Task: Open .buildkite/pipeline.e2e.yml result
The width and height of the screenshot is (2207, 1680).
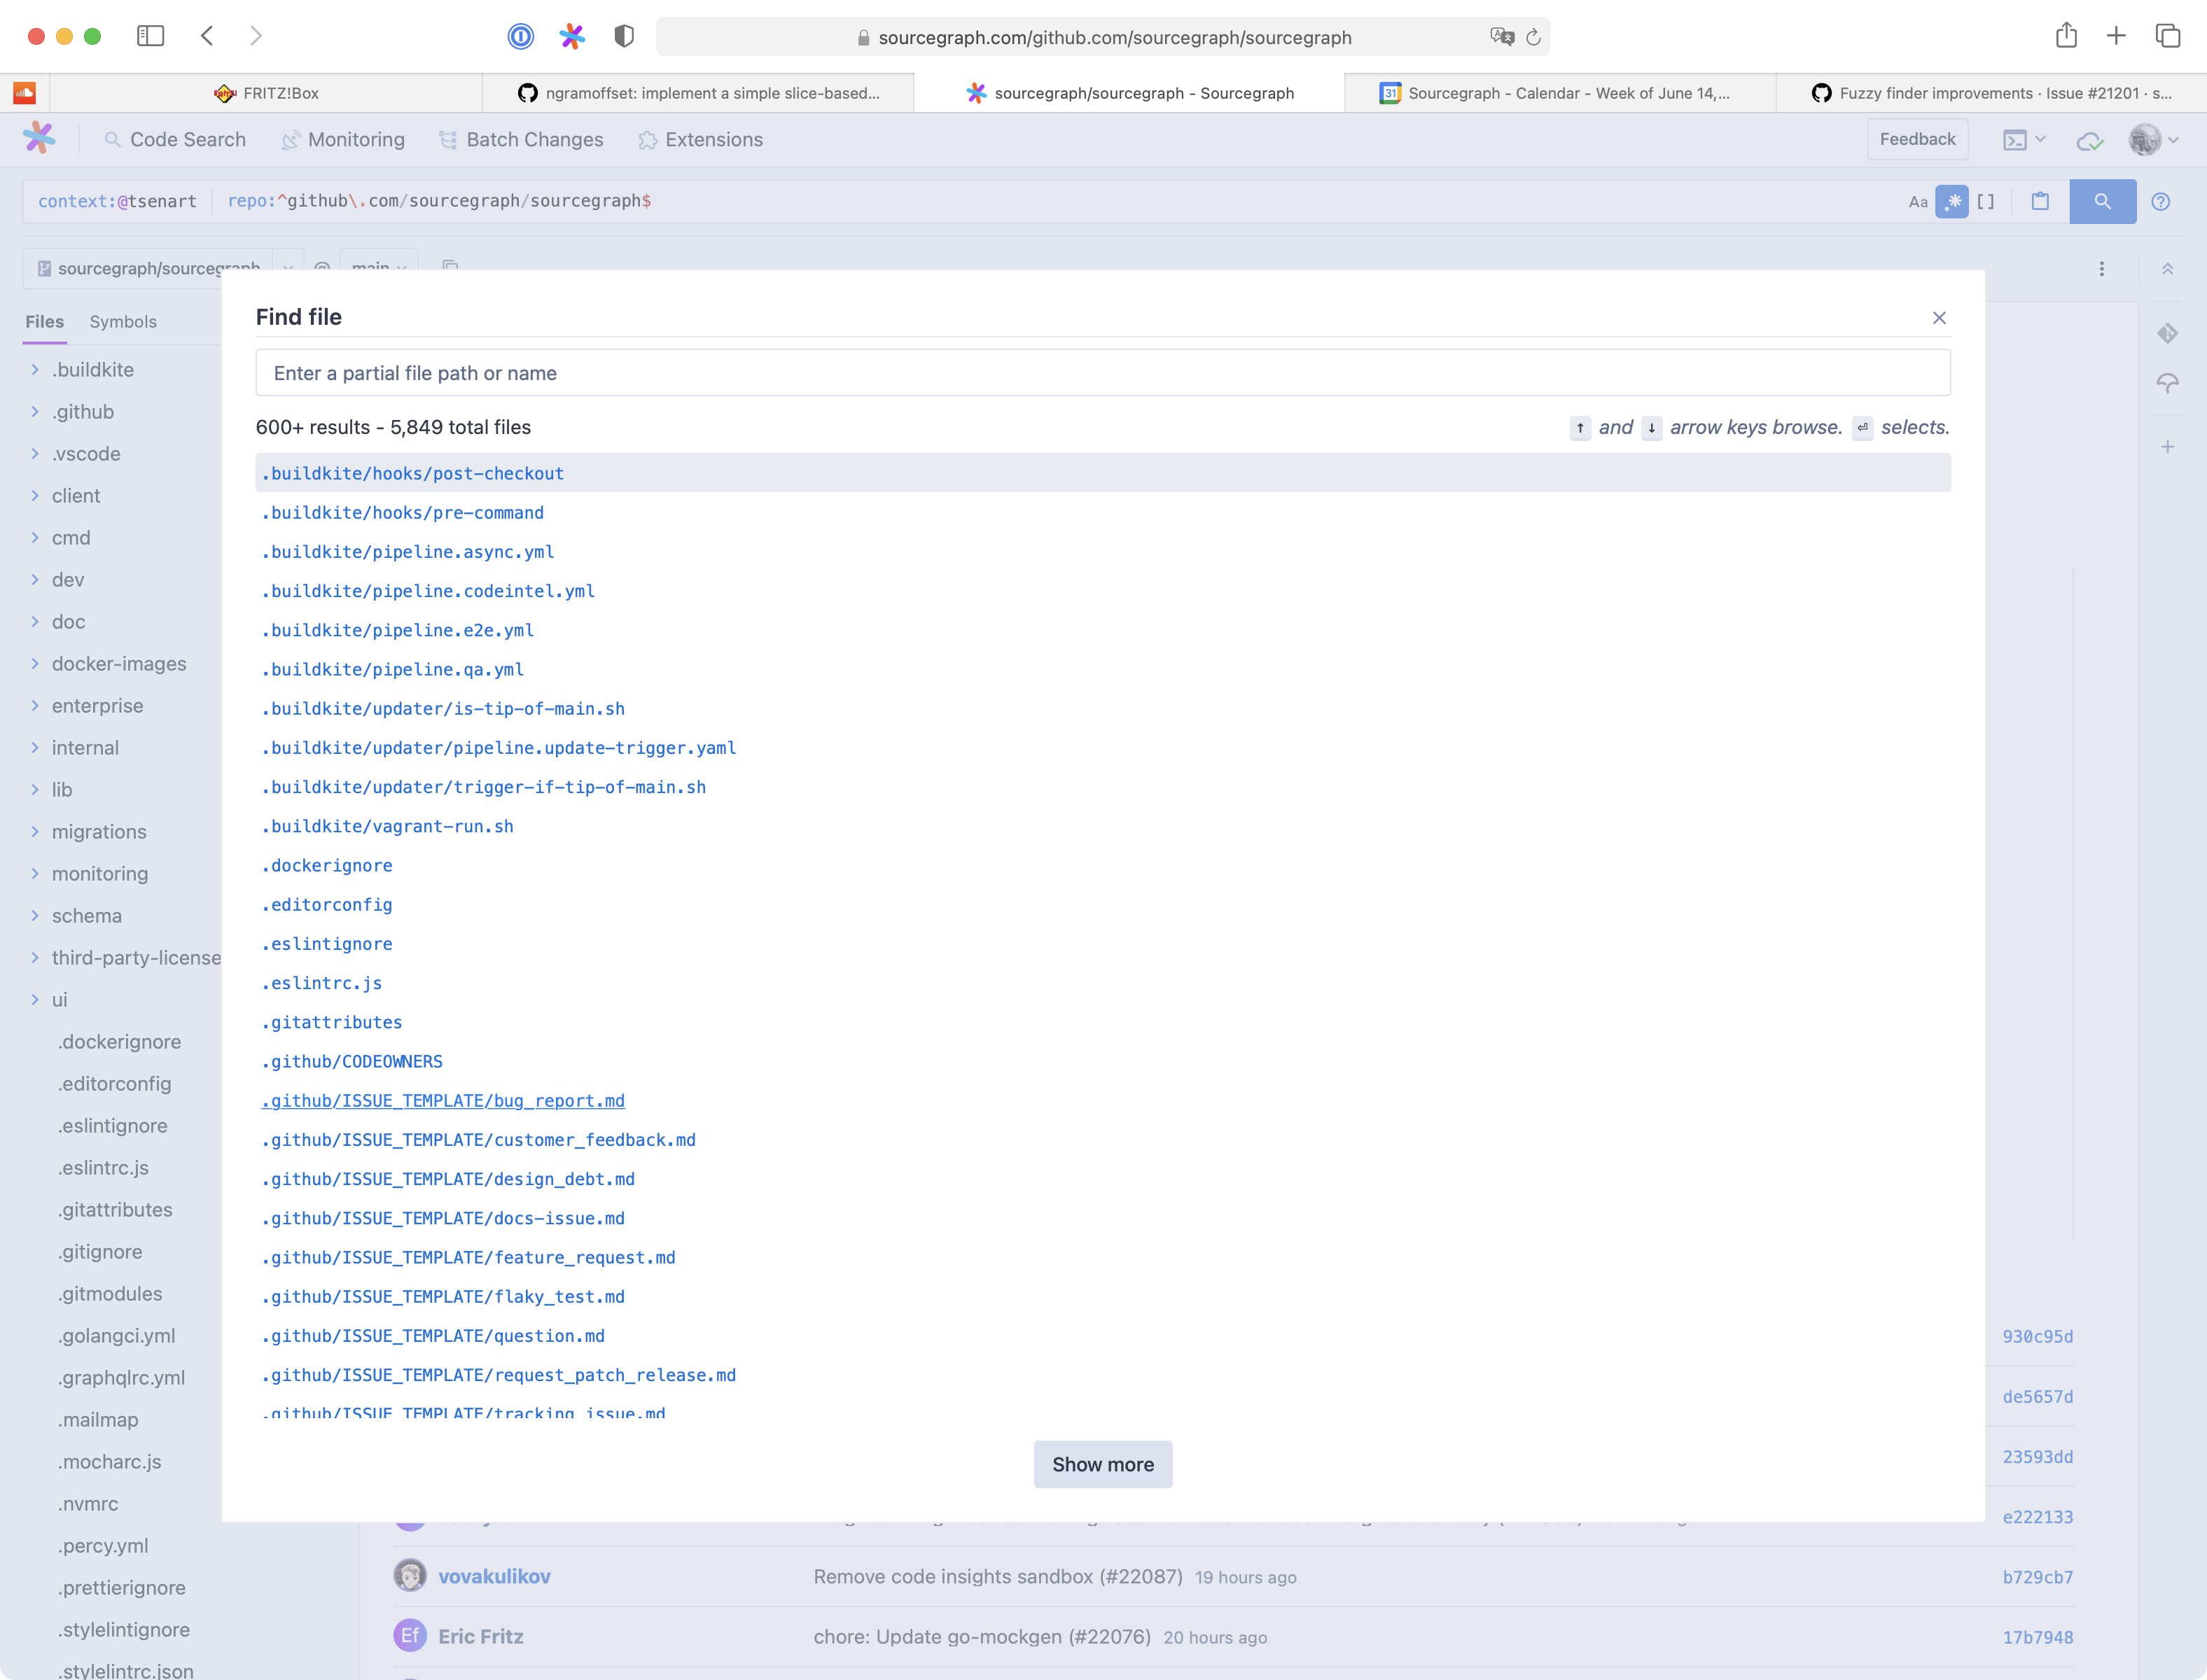Action: pyautogui.click(x=397, y=630)
